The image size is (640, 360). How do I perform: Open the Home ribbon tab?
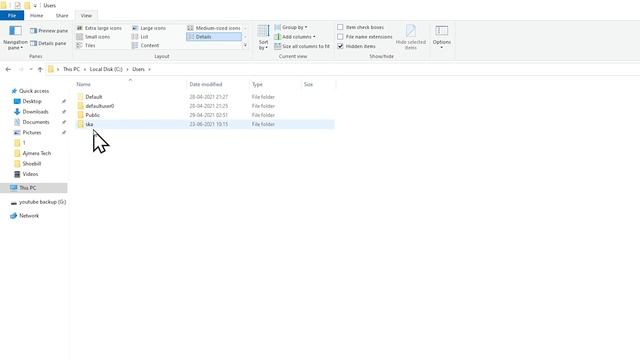[36, 16]
